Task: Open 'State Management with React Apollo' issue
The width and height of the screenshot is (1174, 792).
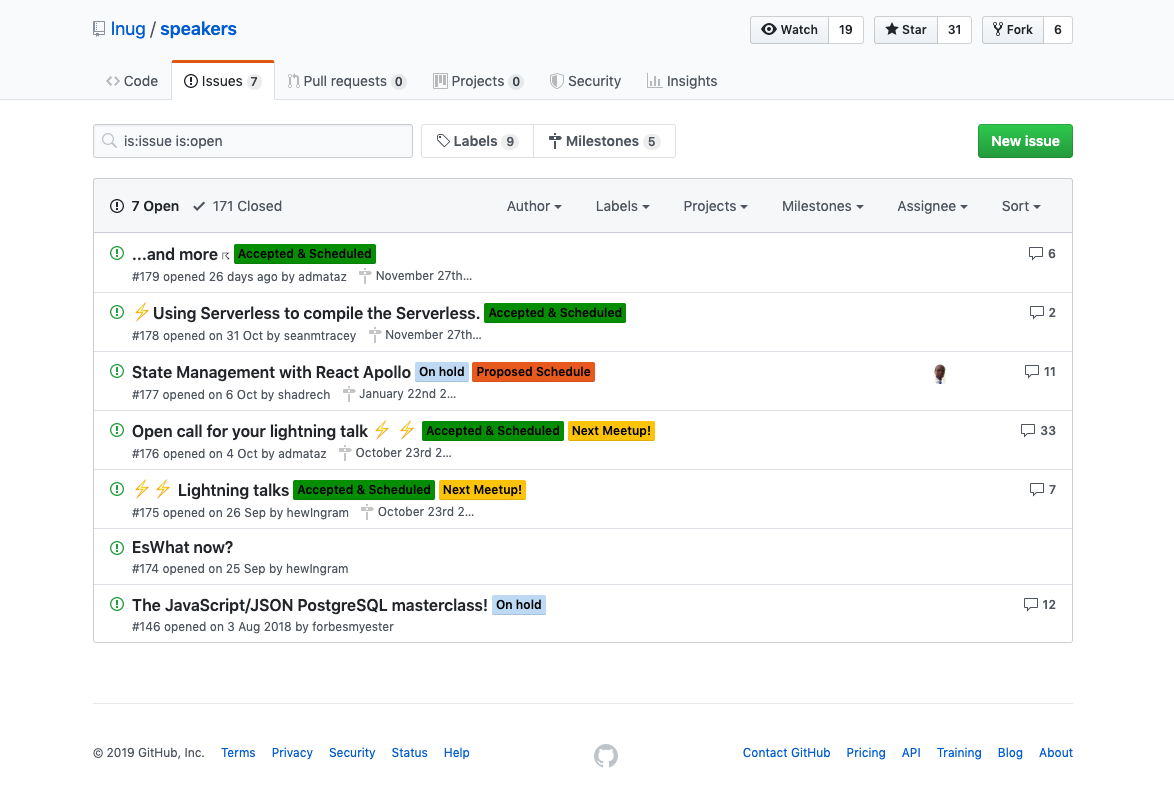Action: pos(271,372)
